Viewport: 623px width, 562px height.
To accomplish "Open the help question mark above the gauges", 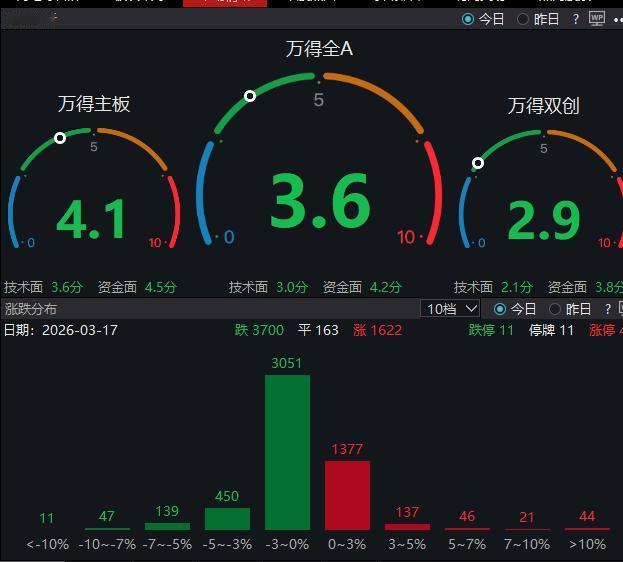I will [575, 19].
